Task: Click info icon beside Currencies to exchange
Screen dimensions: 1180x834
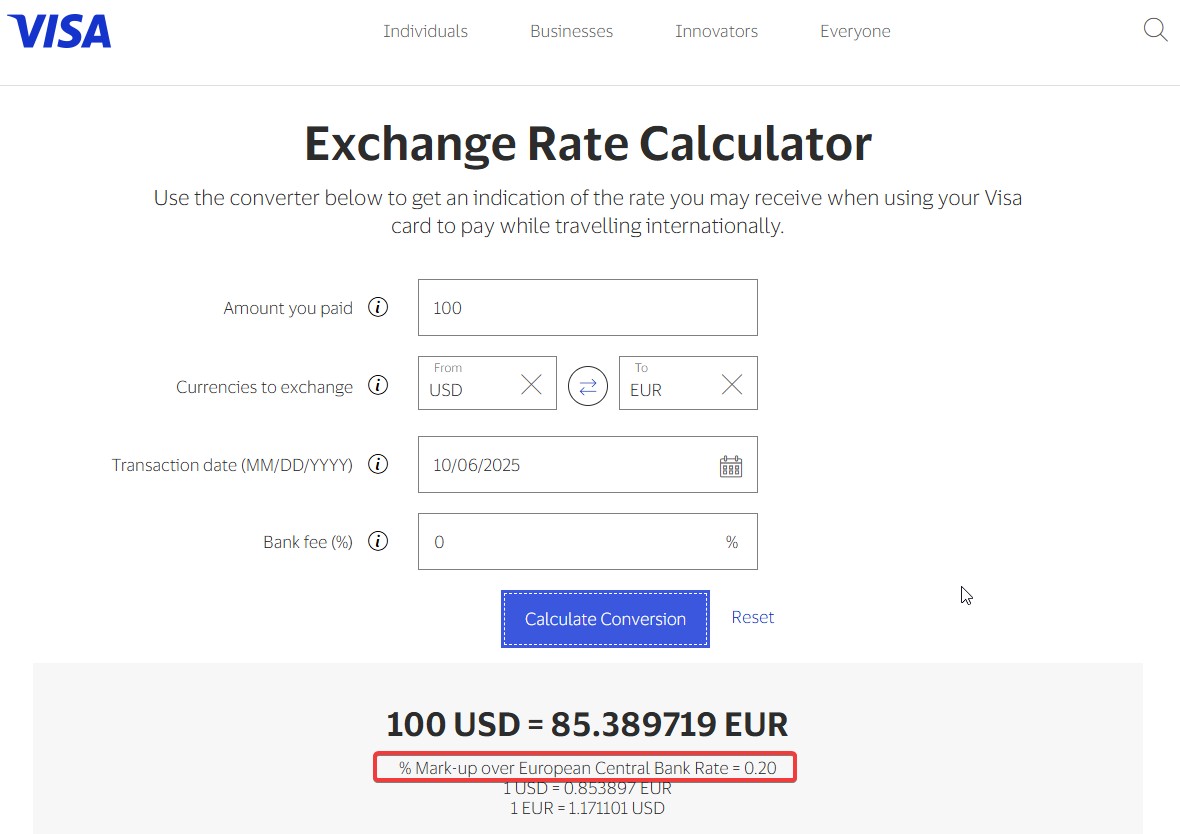Action: 378,386
